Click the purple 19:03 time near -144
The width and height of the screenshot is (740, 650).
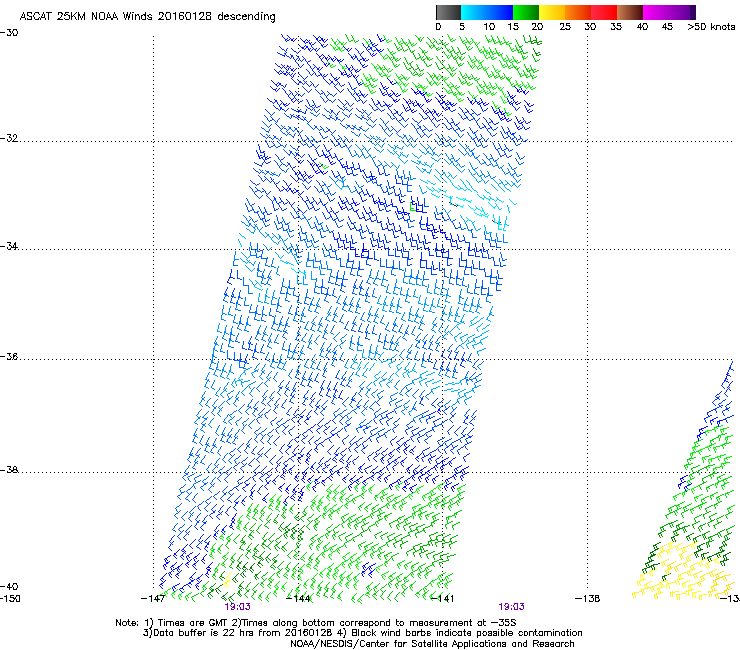tap(237, 607)
